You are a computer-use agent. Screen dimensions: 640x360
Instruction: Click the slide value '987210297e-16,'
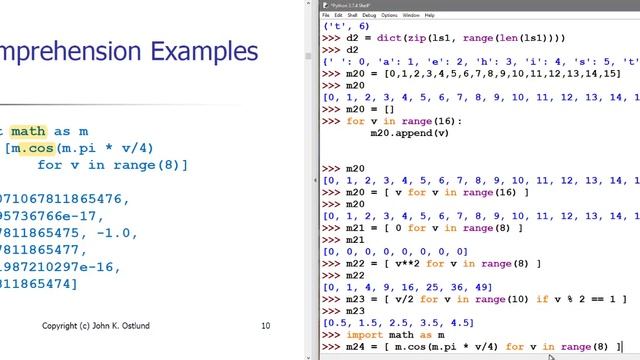click(60, 267)
